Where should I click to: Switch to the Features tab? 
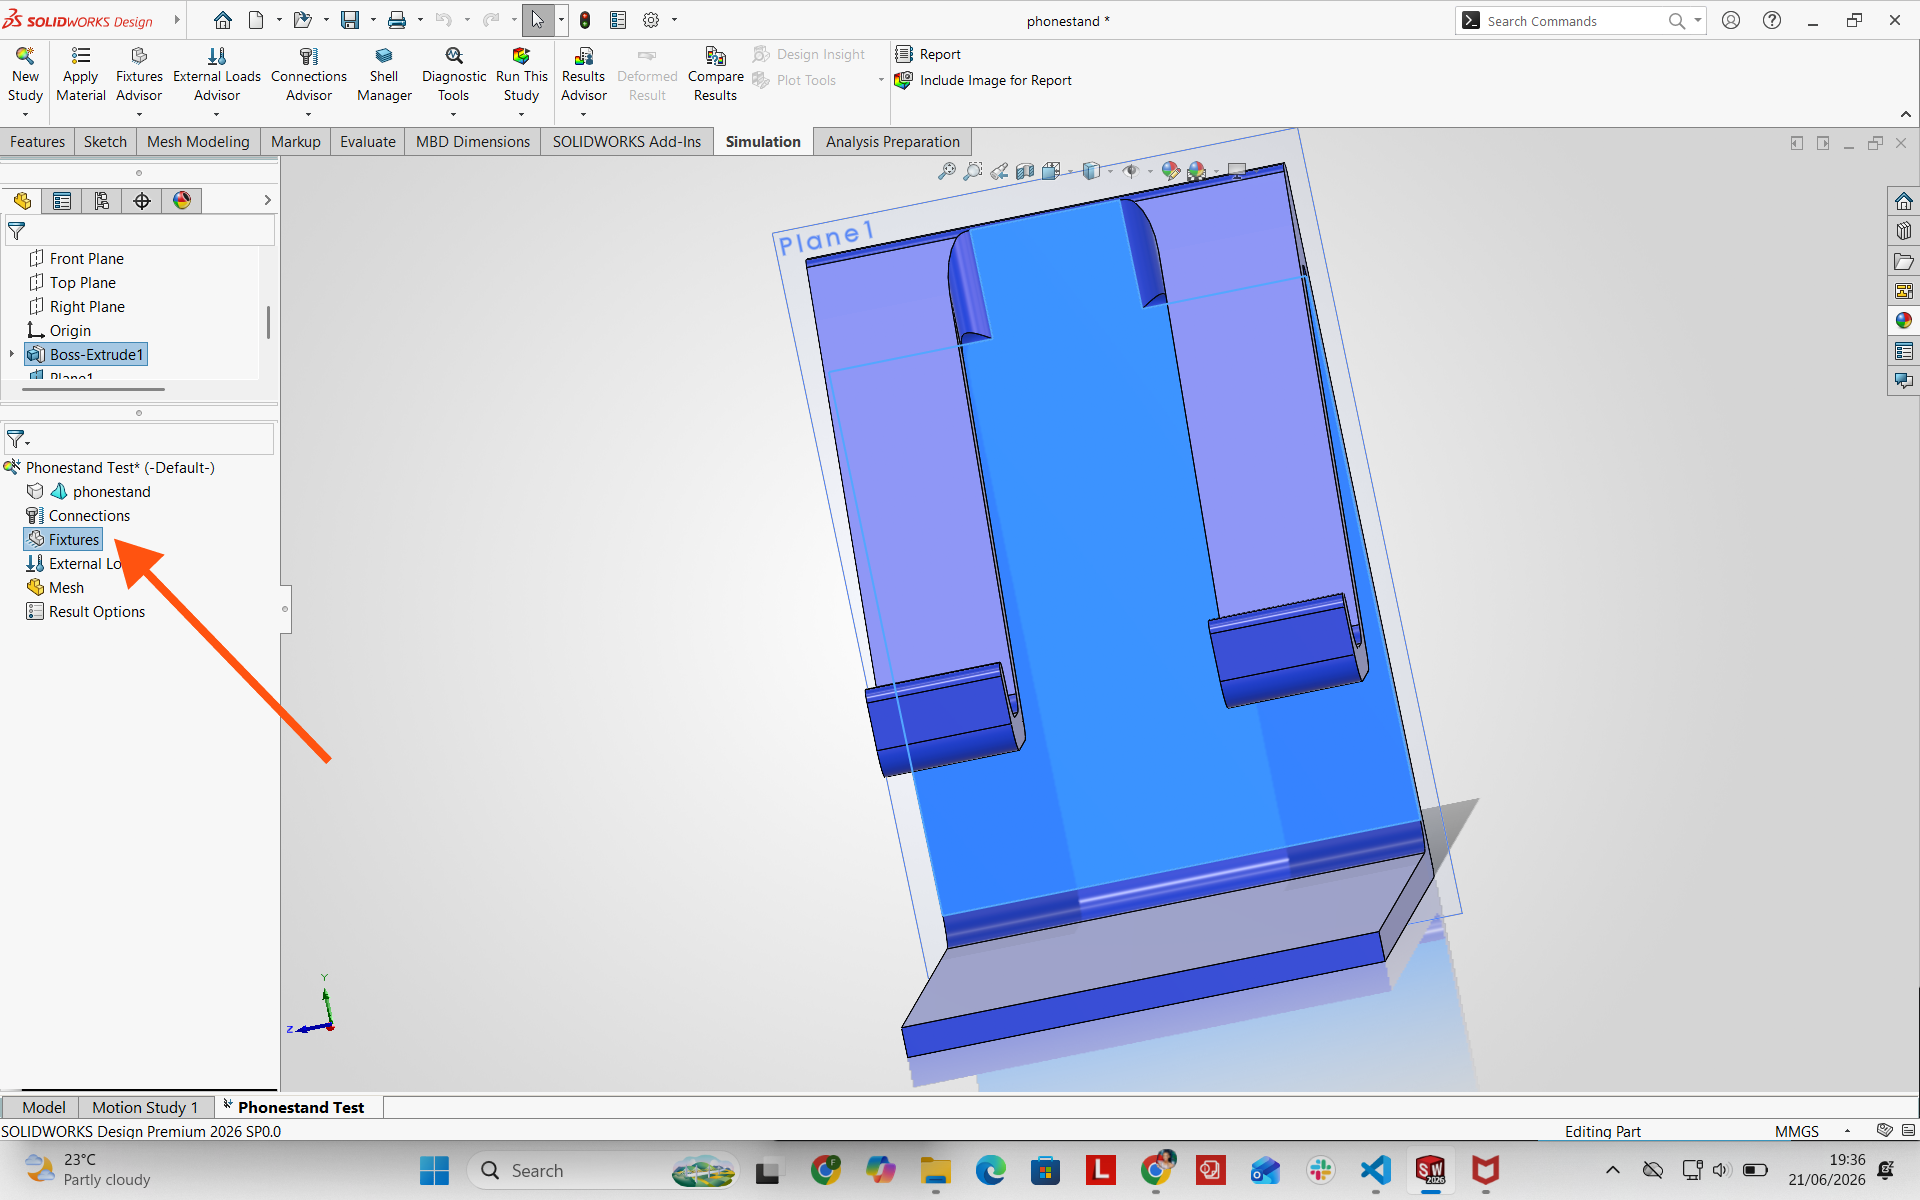[x=37, y=142]
